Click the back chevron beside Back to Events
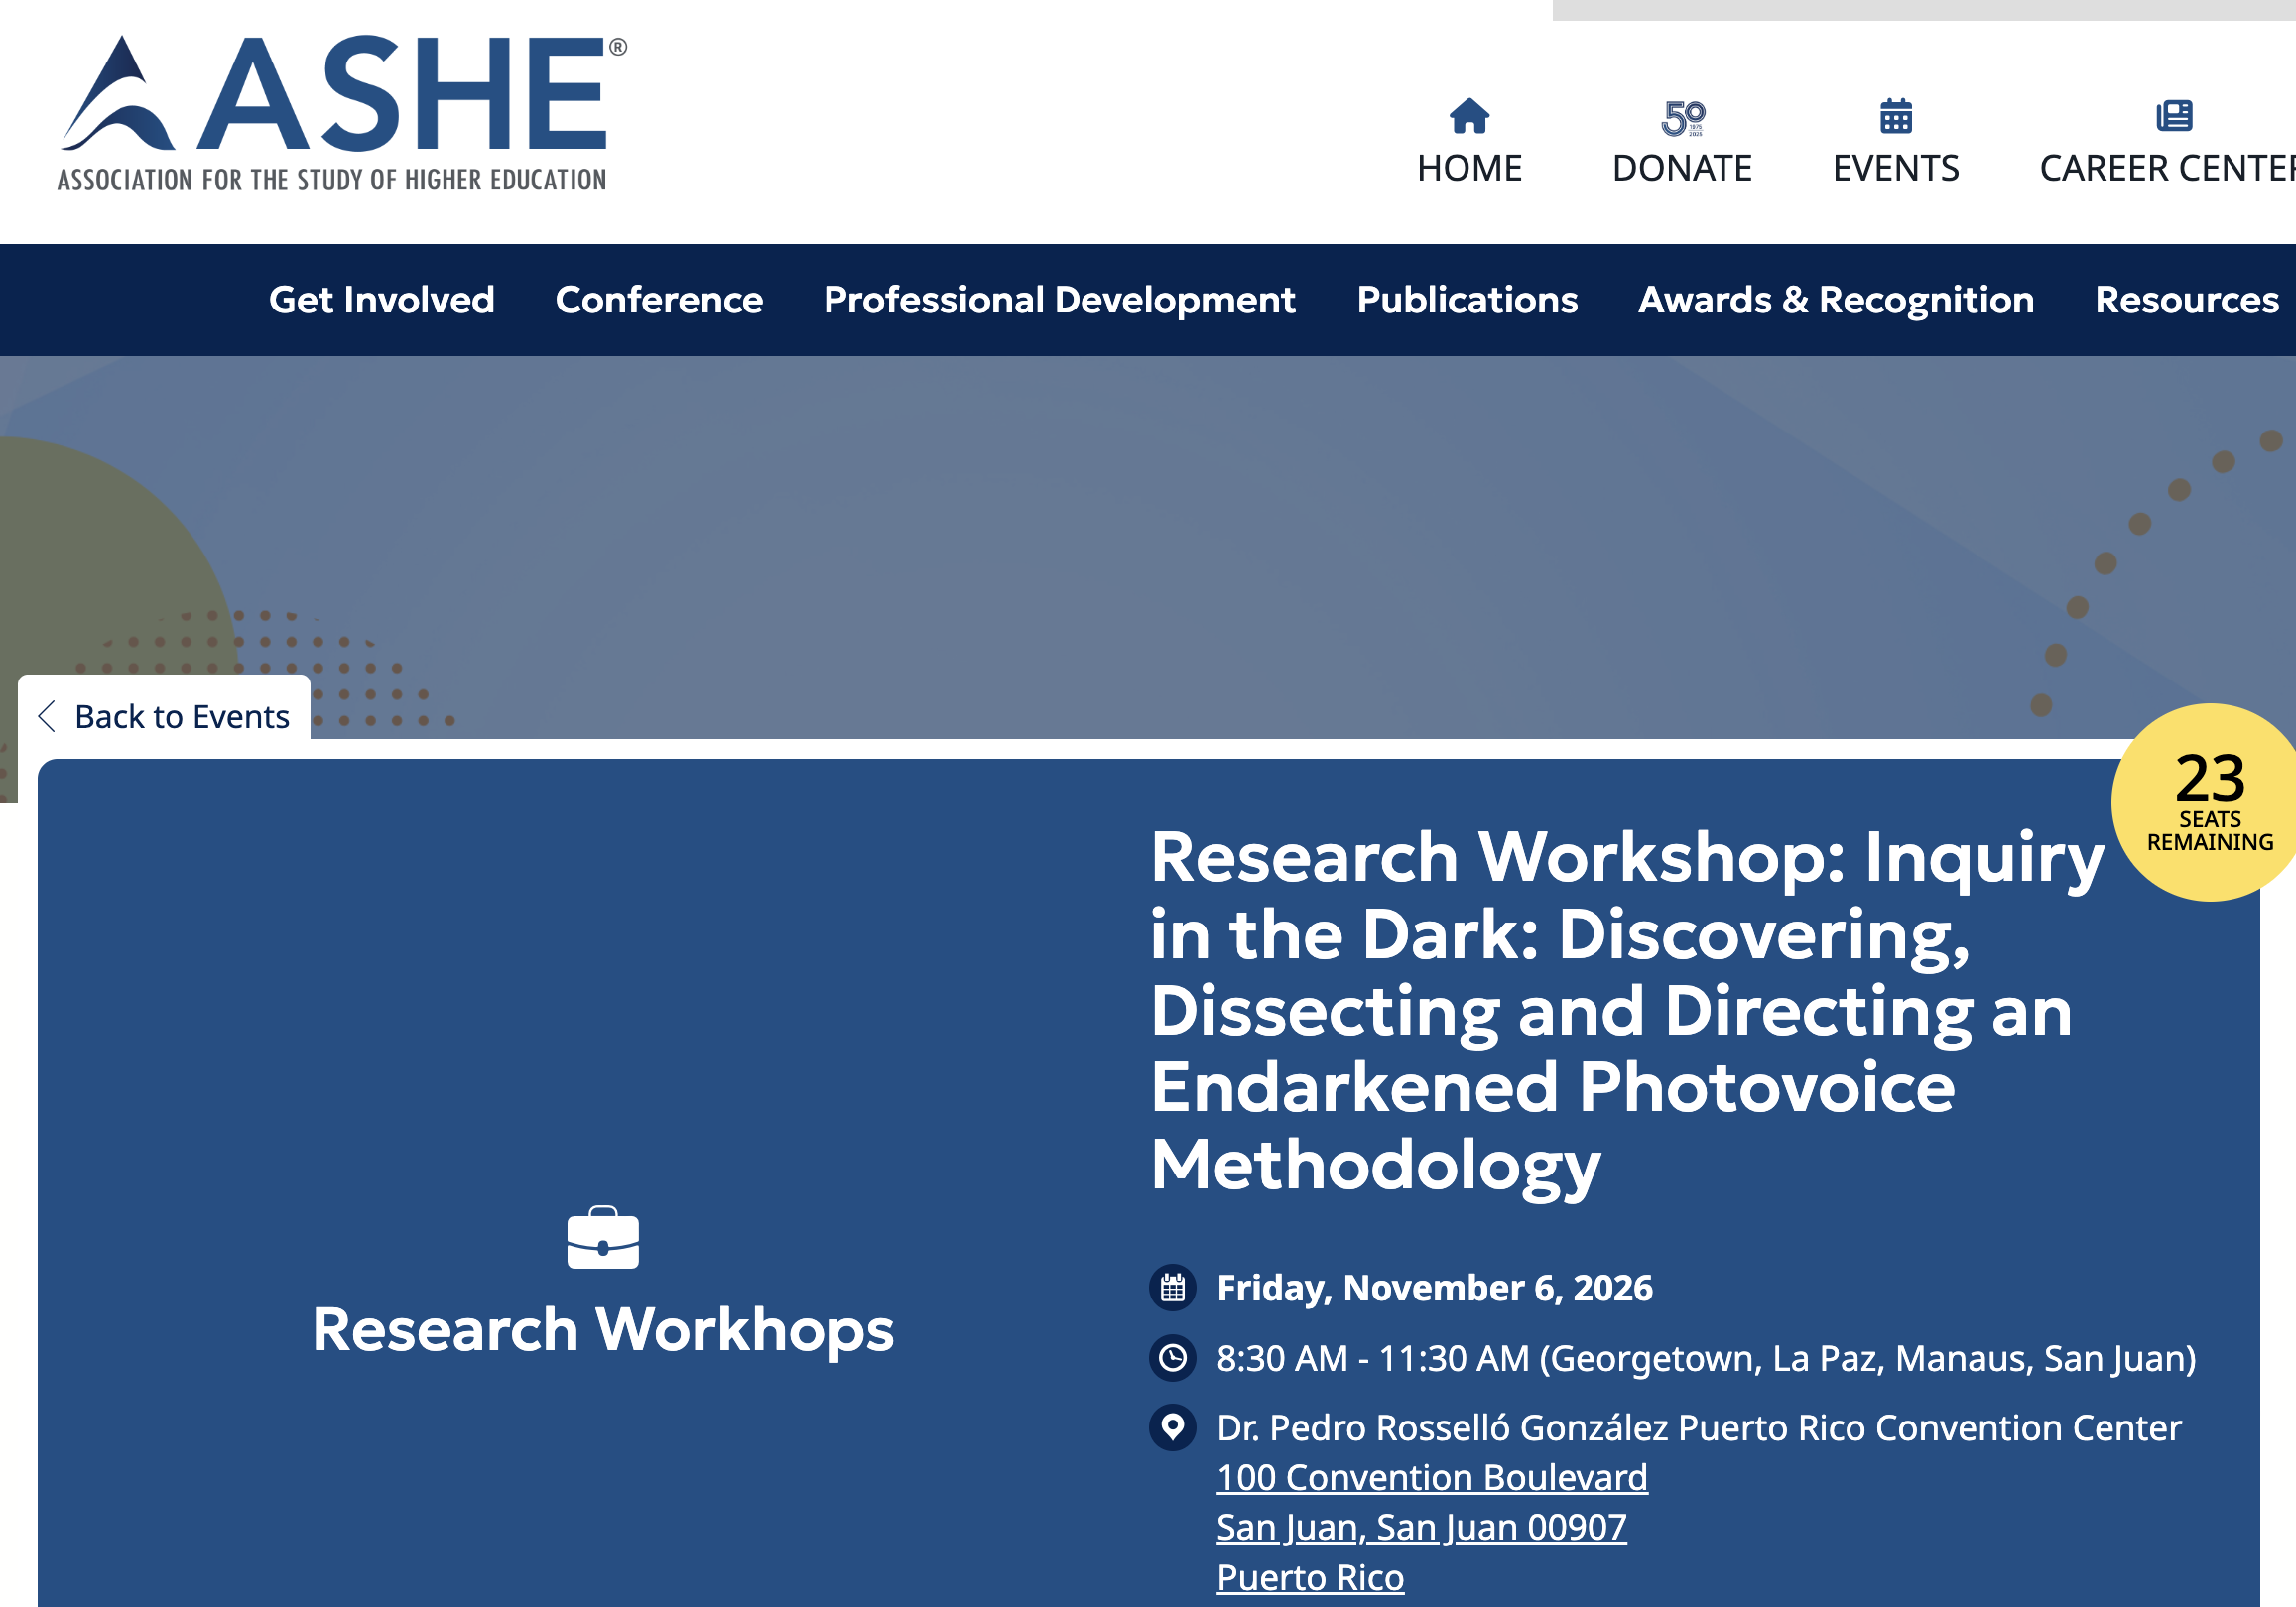Image resolution: width=2296 pixels, height=1607 pixels. click(x=46, y=716)
